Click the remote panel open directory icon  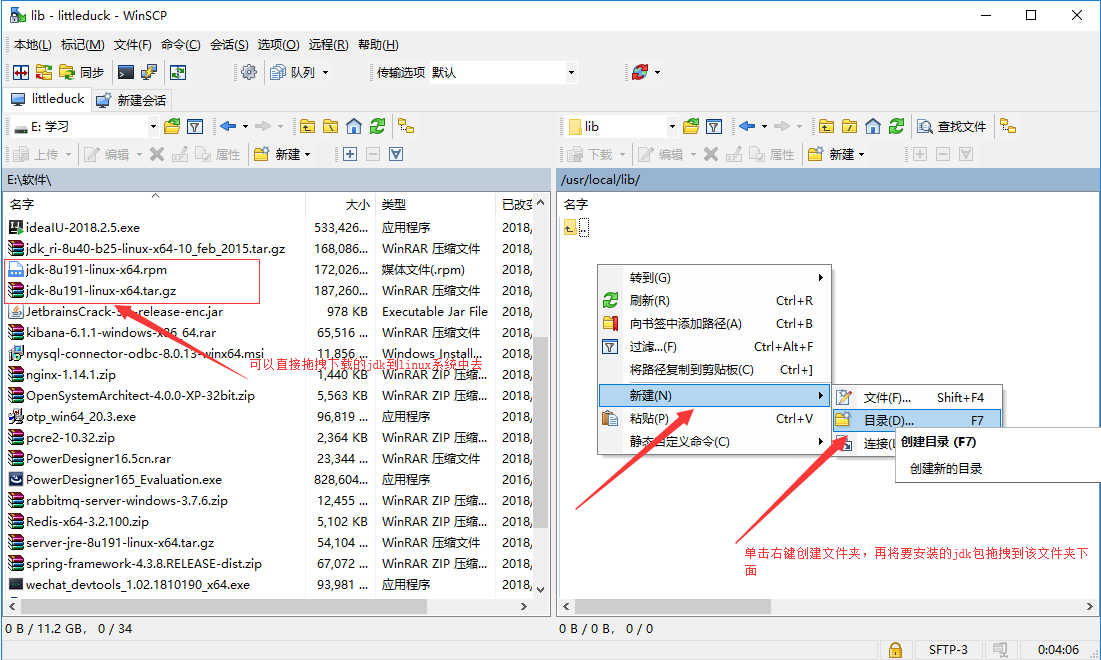[x=691, y=126]
